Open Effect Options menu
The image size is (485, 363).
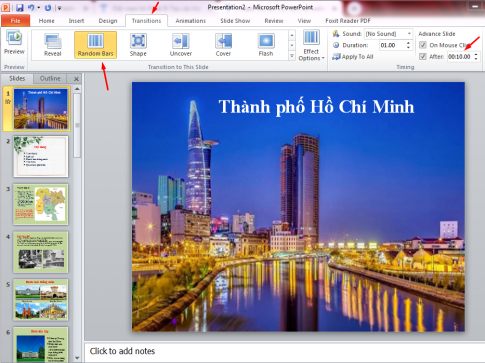pyautogui.click(x=311, y=46)
